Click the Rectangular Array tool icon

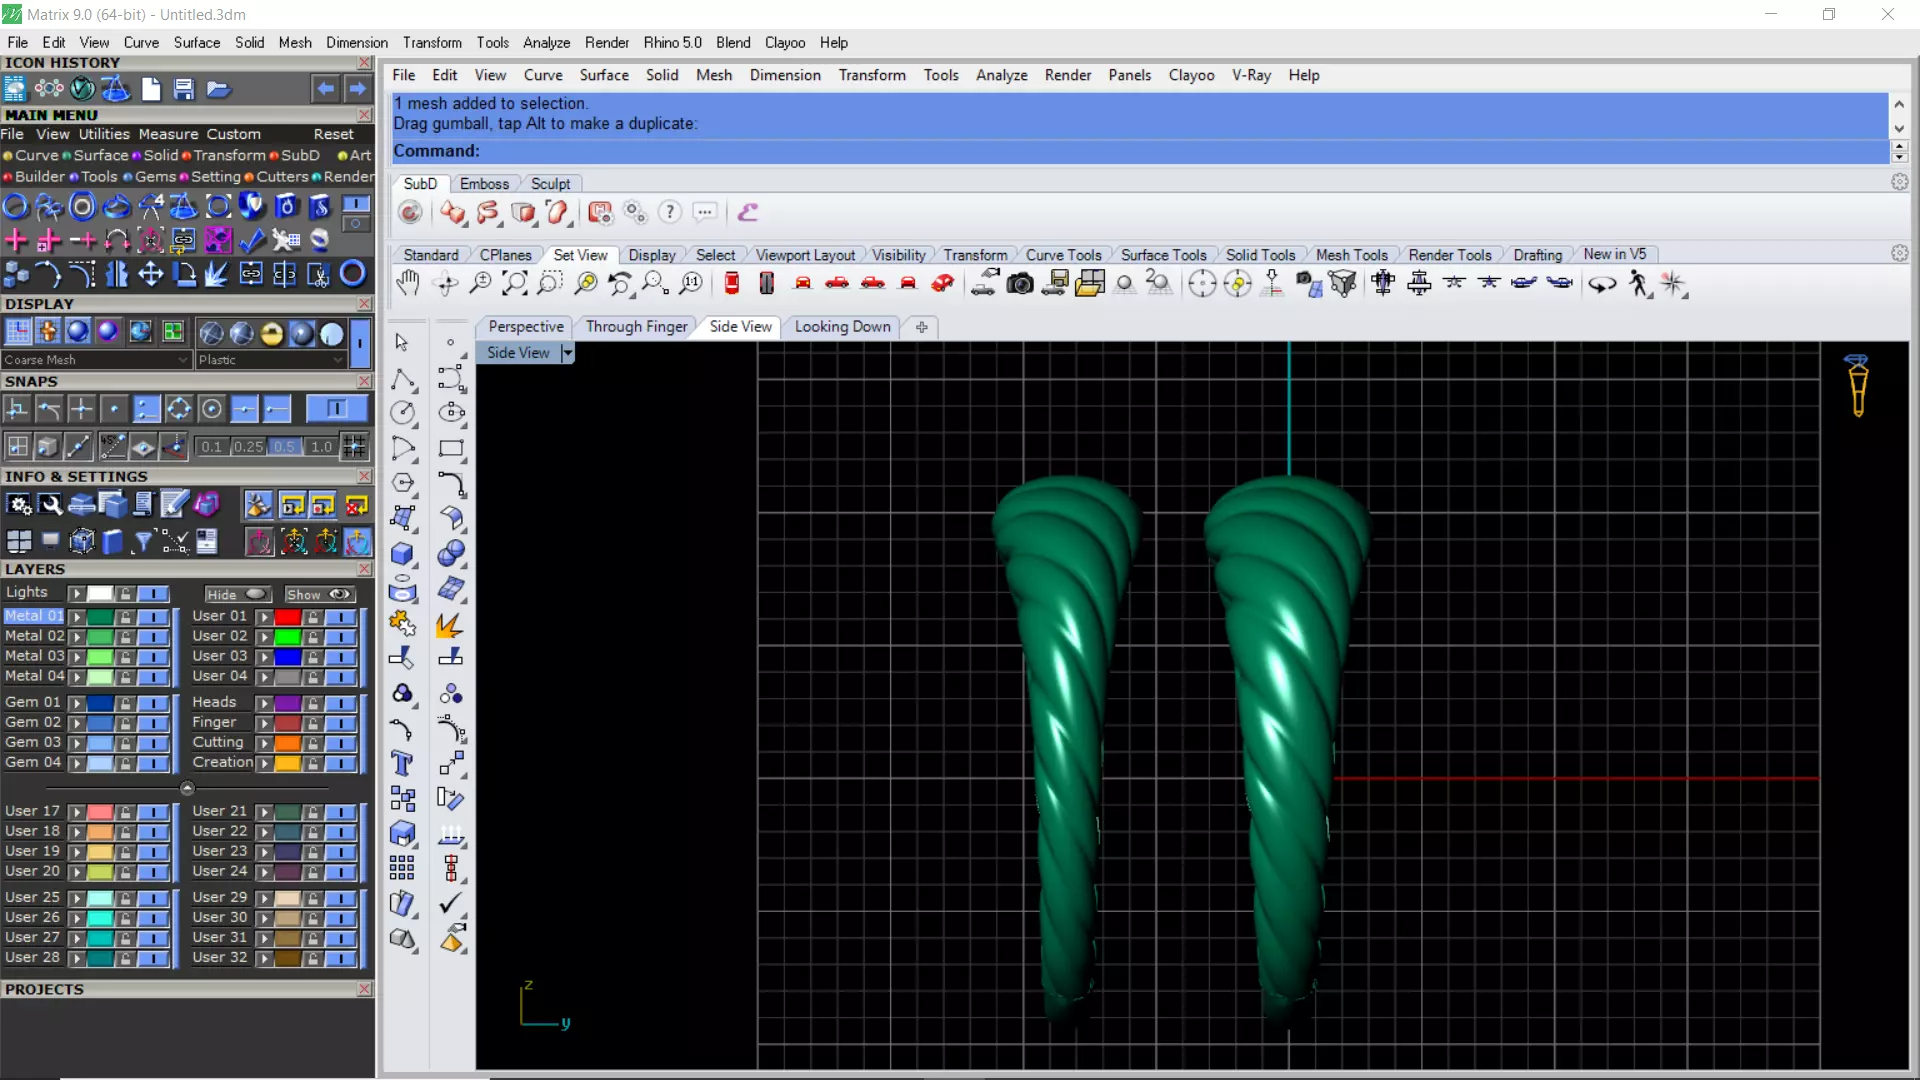[402, 868]
